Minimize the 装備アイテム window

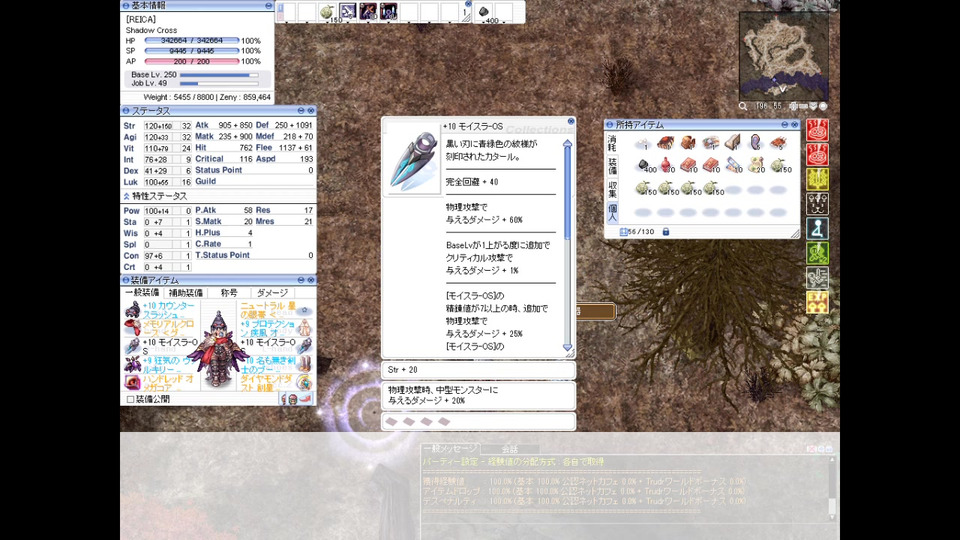pyautogui.click(x=301, y=280)
